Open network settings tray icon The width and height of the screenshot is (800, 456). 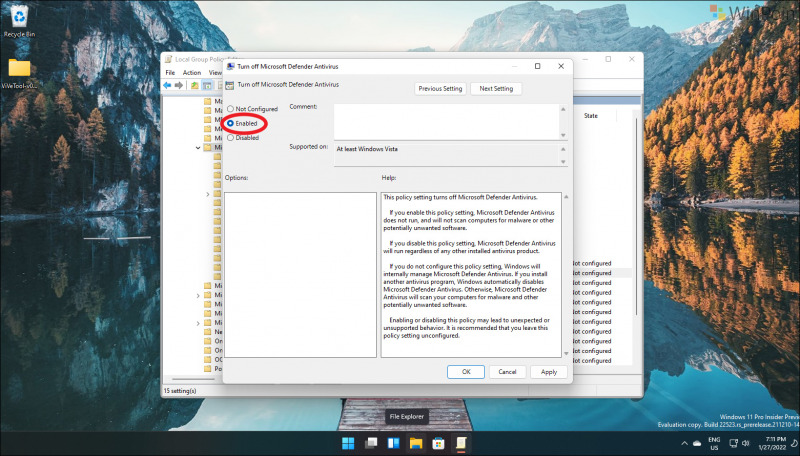click(x=734, y=443)
